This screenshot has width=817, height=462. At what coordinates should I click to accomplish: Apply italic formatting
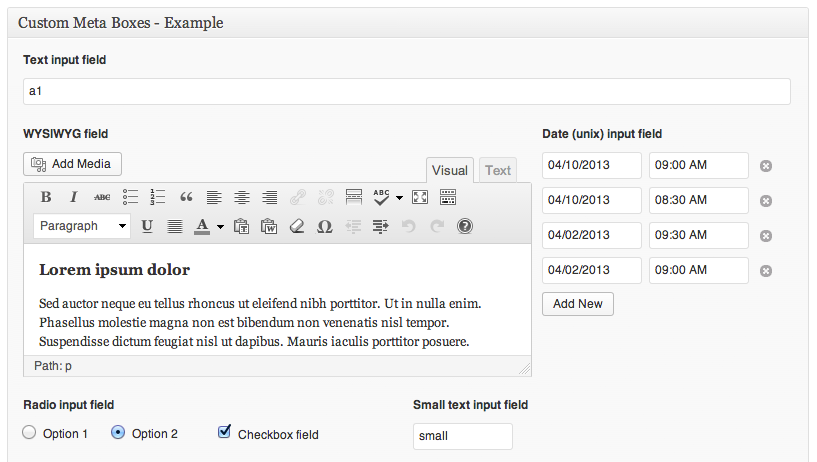pos(73,197)
